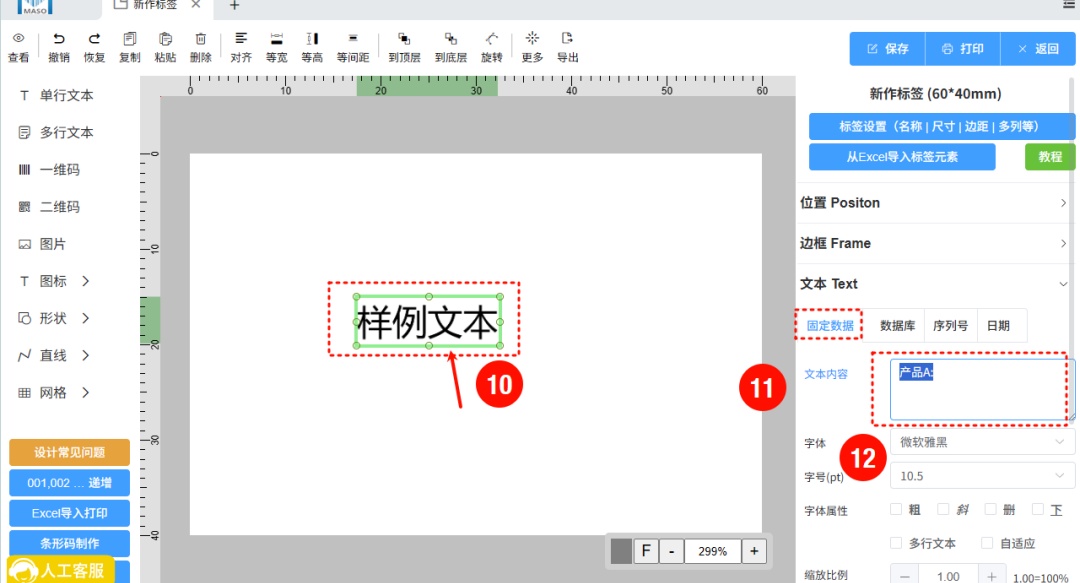1080x583 pixels.
Task: Select the 图标 icon element tool
Action: pos(42,281)
